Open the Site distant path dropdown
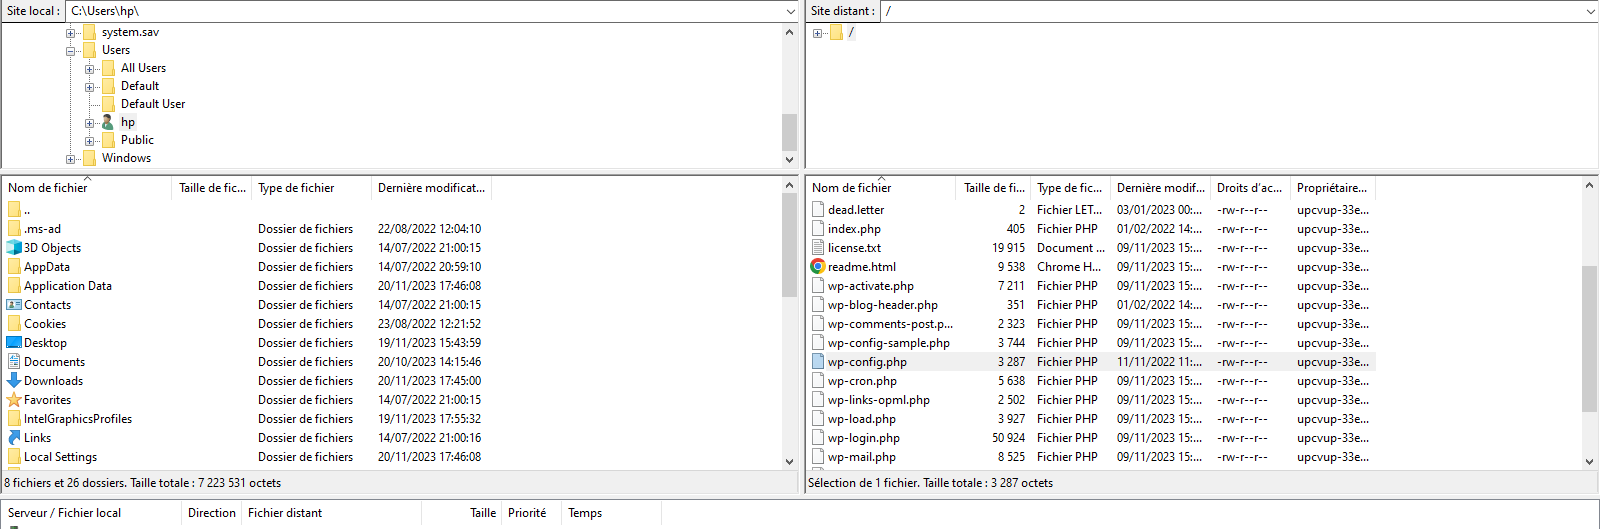The image size is (1600, 529). click(1590, 11)
